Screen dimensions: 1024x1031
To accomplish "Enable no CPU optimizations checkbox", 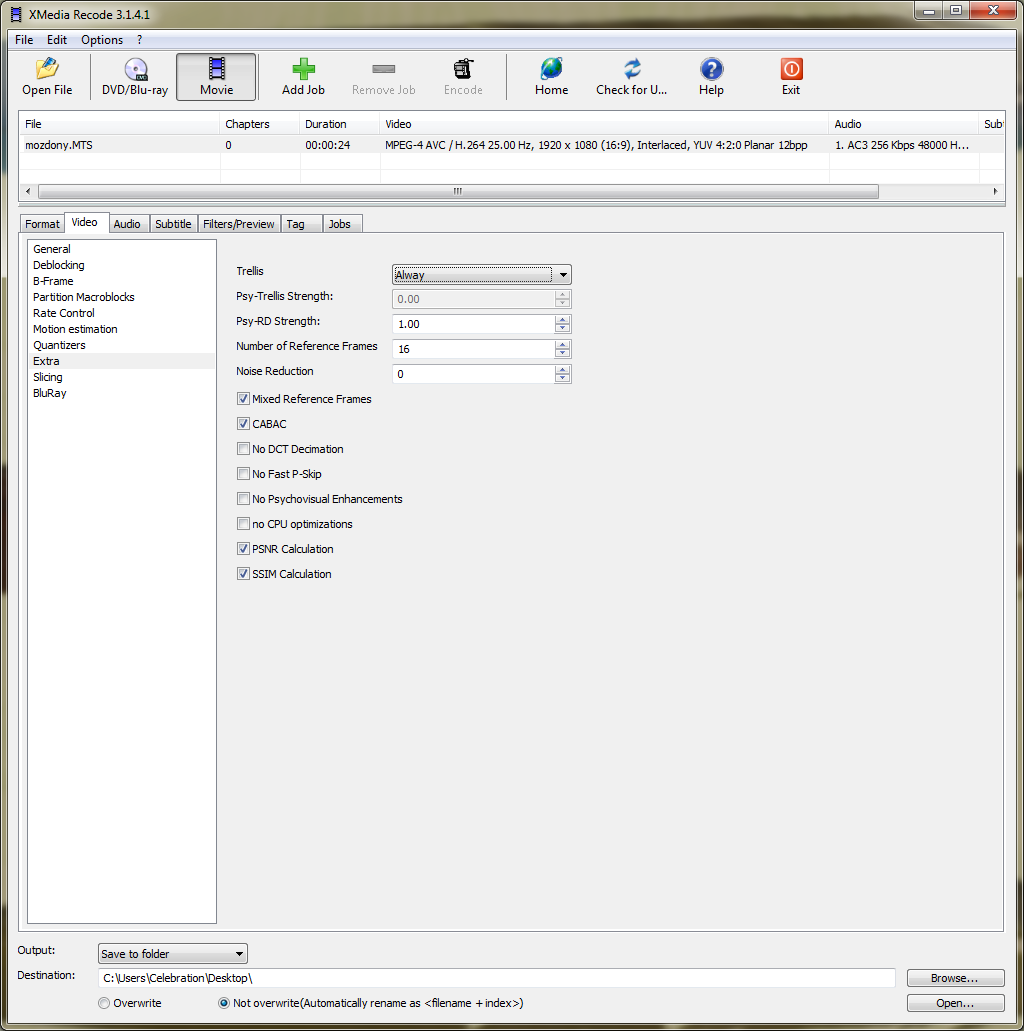I will (x=243, y=524).
